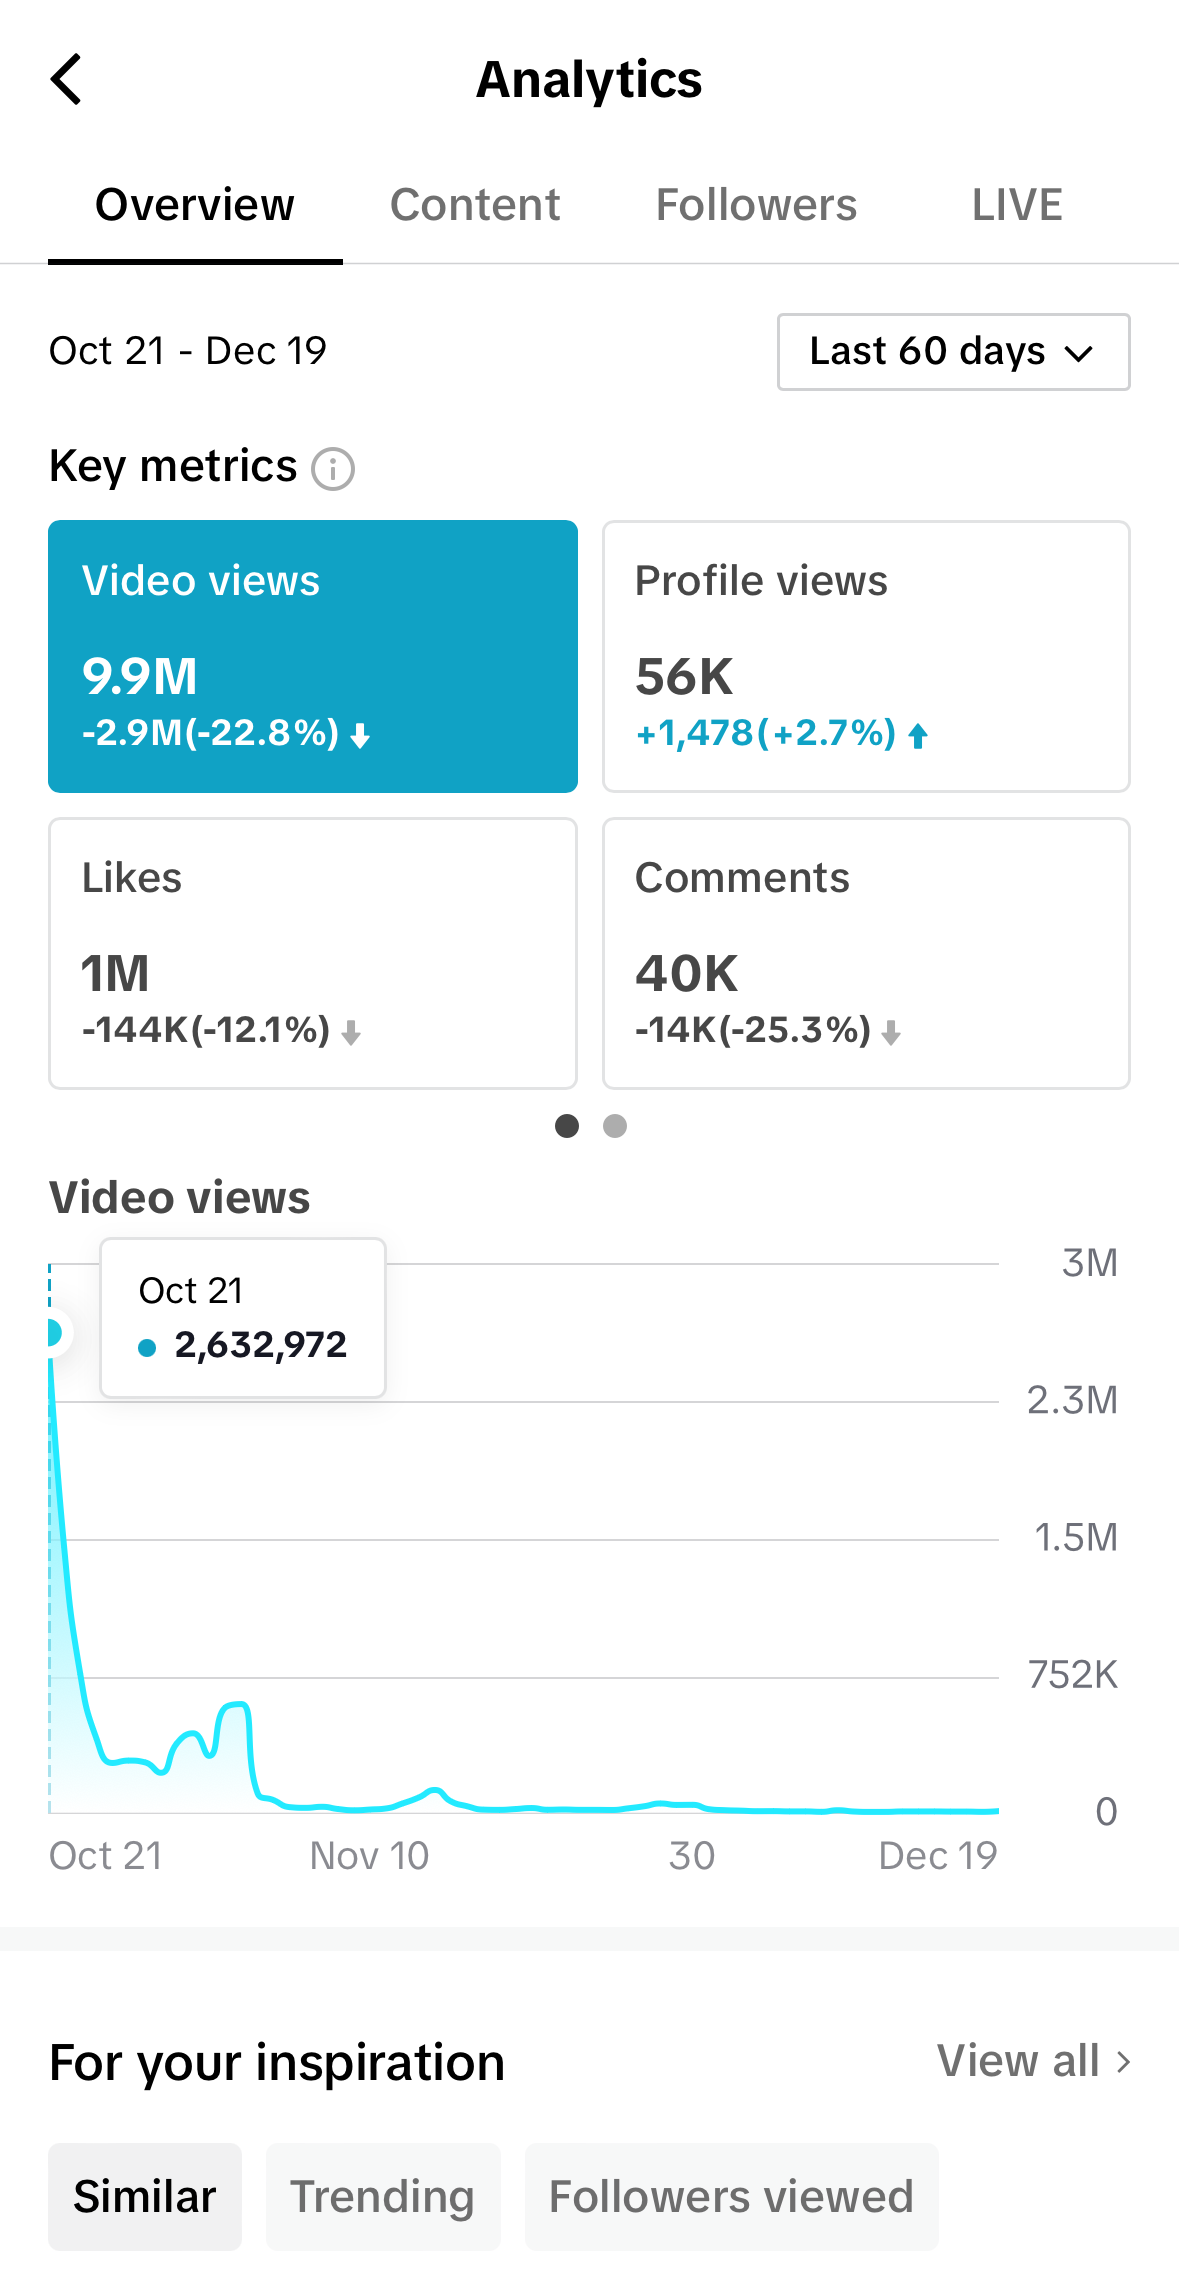
Task: Switch to the Followers tab
Action: [756, 206]
